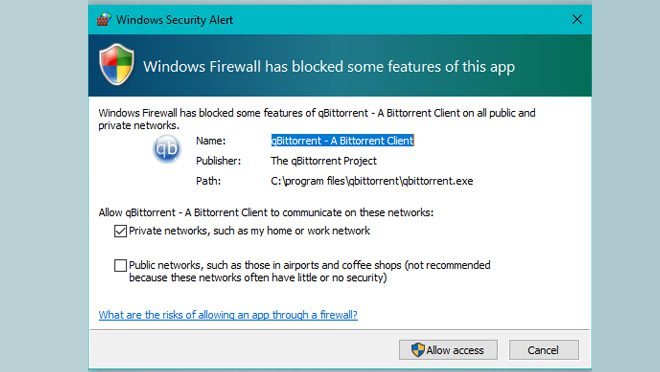Click the blocked features banner heading
The height and width of the screenshot is (372, 660).
329,66
